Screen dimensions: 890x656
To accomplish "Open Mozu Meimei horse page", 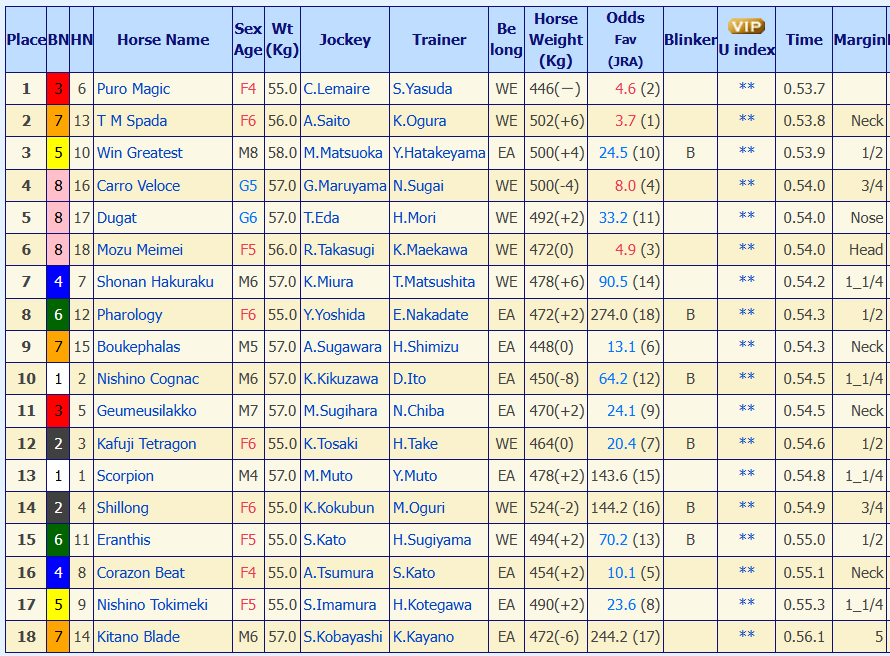I will click(x=140, y=250).
